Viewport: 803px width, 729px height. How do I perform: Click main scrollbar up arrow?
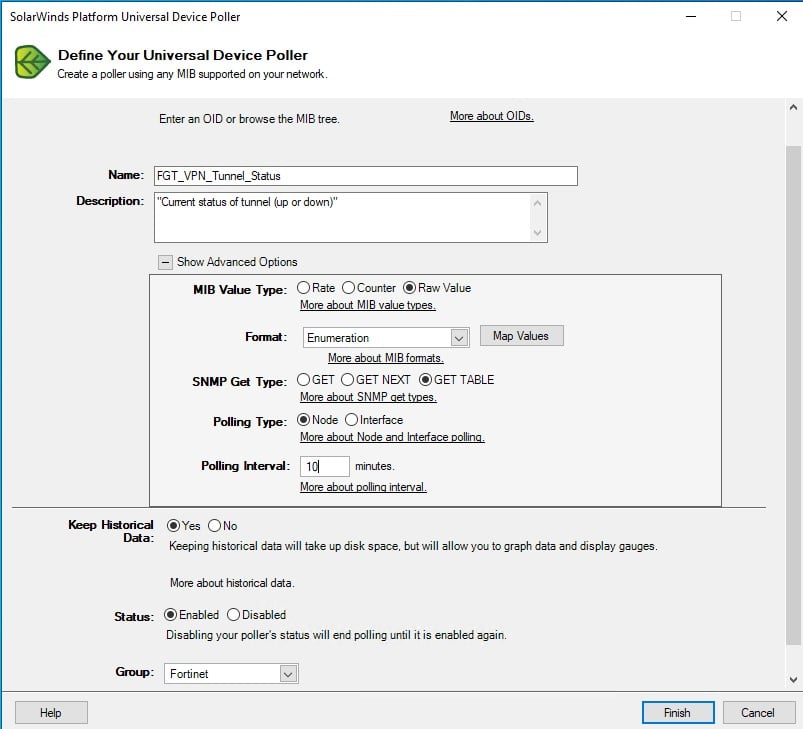[793, 108]
